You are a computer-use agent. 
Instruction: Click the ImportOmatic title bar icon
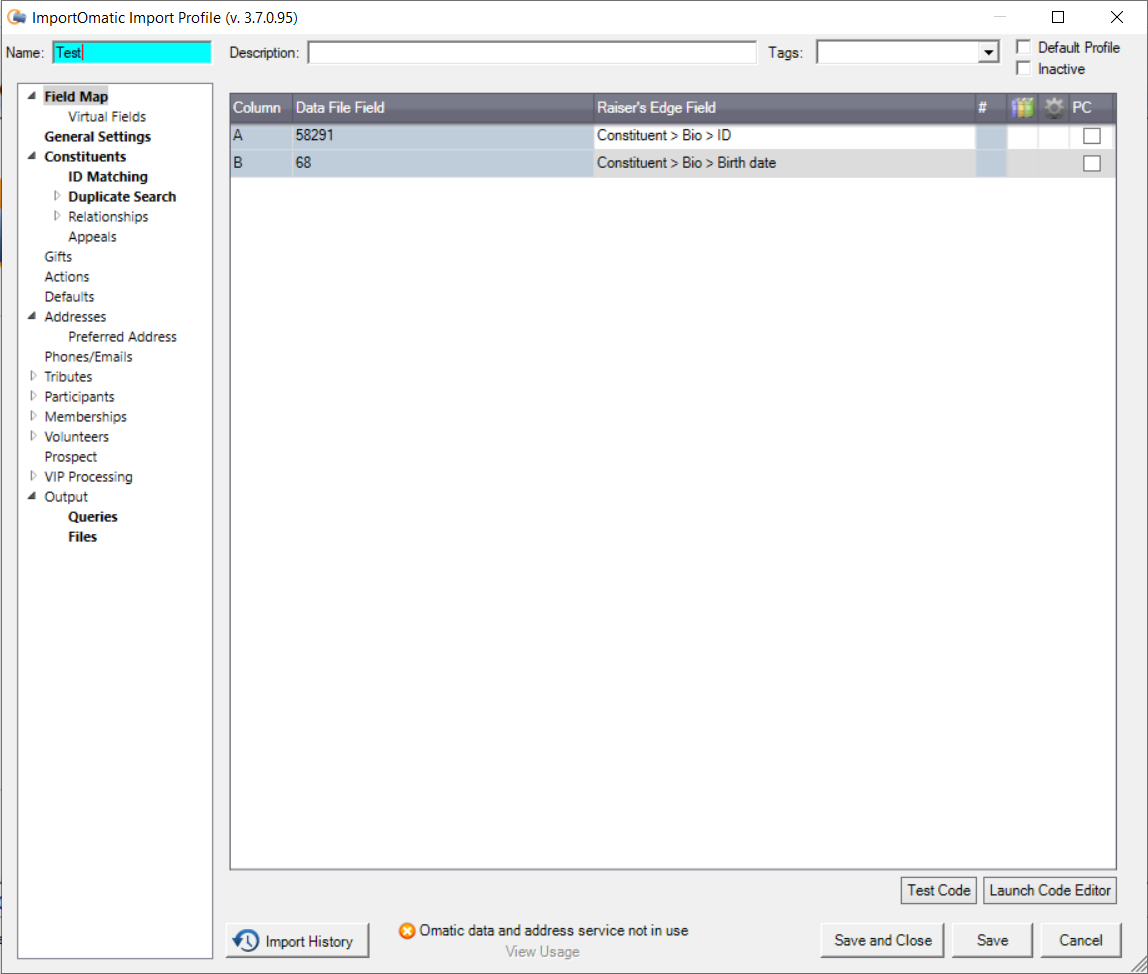[16, 17]
